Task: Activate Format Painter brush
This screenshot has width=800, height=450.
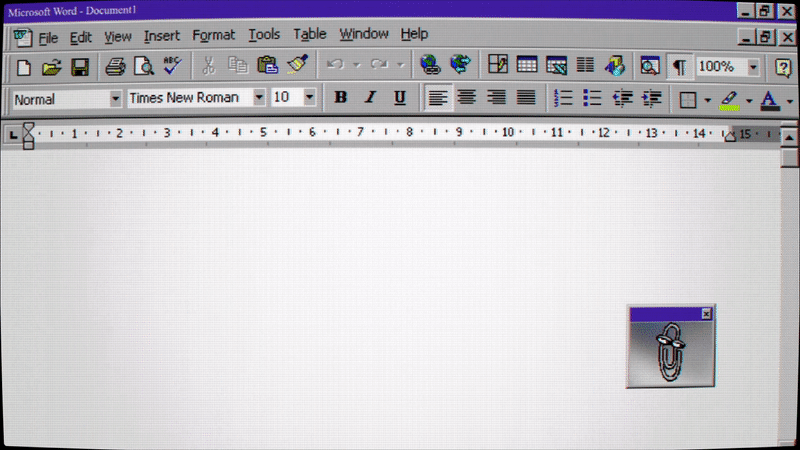Action: [x=297, y=65]
